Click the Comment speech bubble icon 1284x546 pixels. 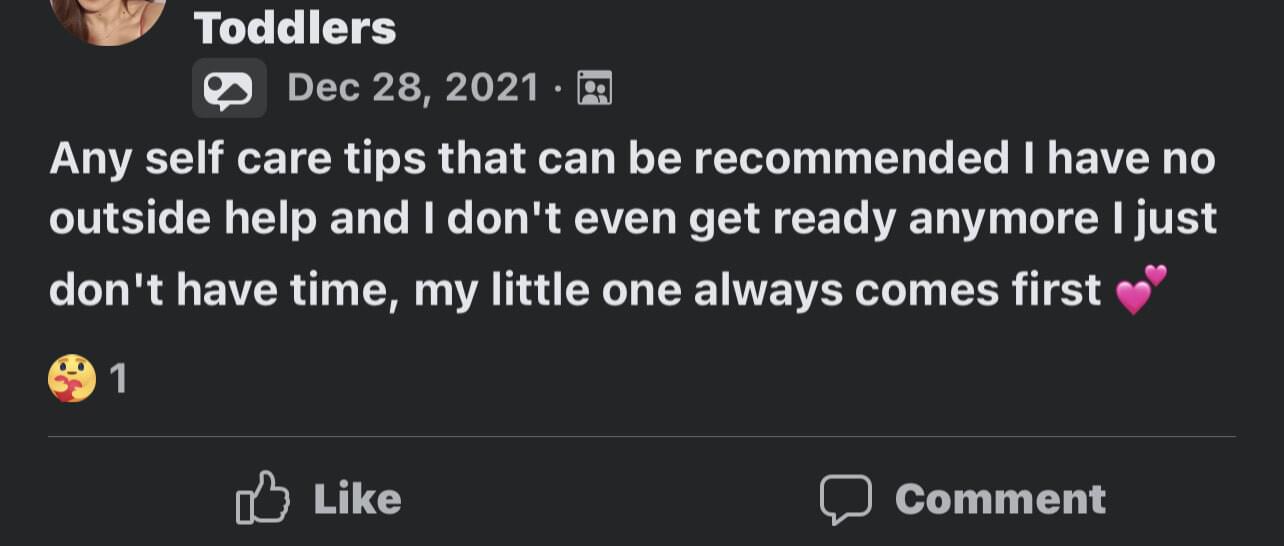coord(846,498)
